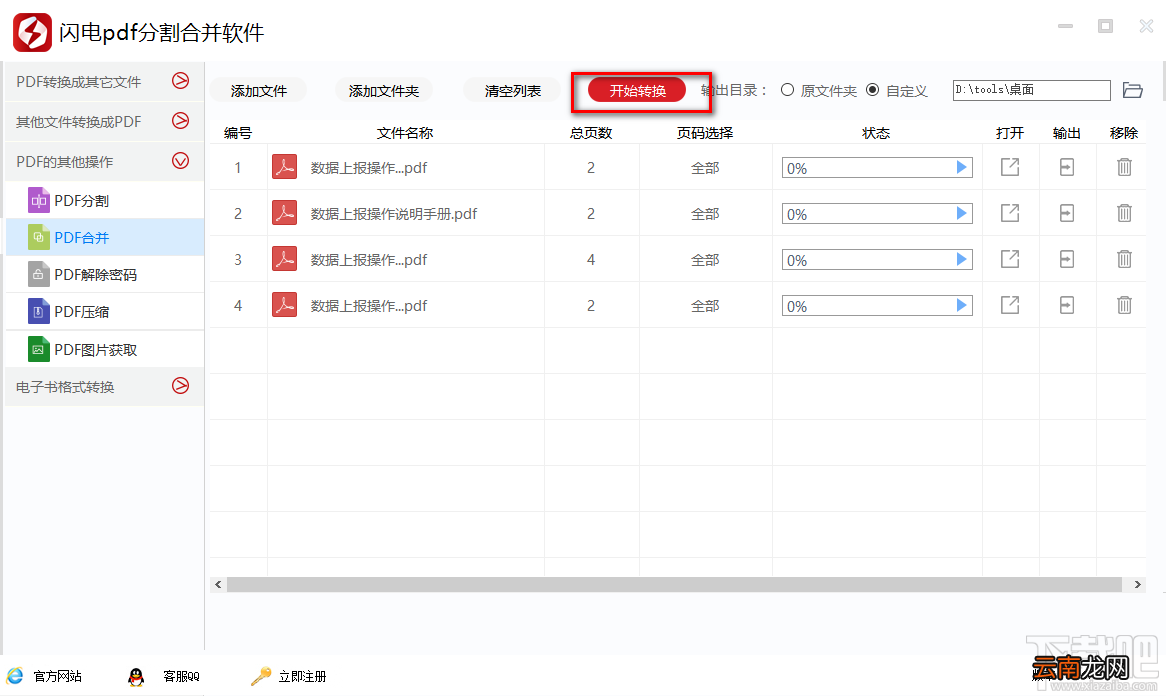The width and height of the screenshot is (1166, 696).
Task: Remove row 3 with its trash icon
Action: (x=1124, y=260)
